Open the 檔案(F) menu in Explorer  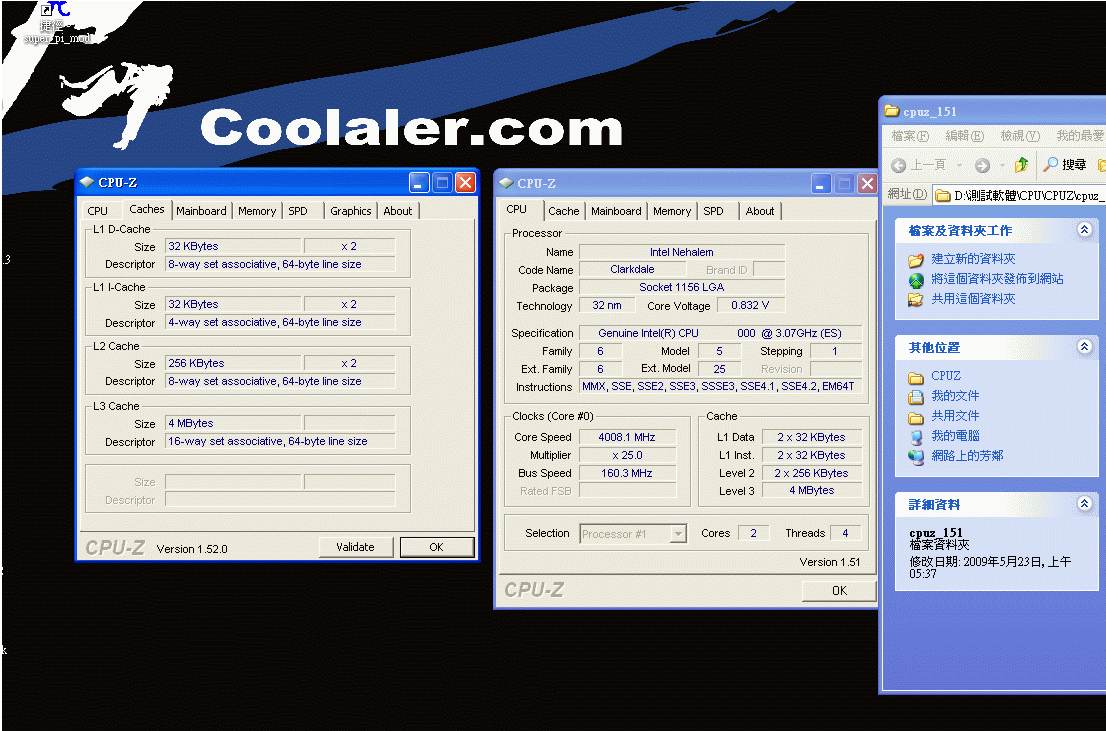pyautogui.click(x=910, y=135)
